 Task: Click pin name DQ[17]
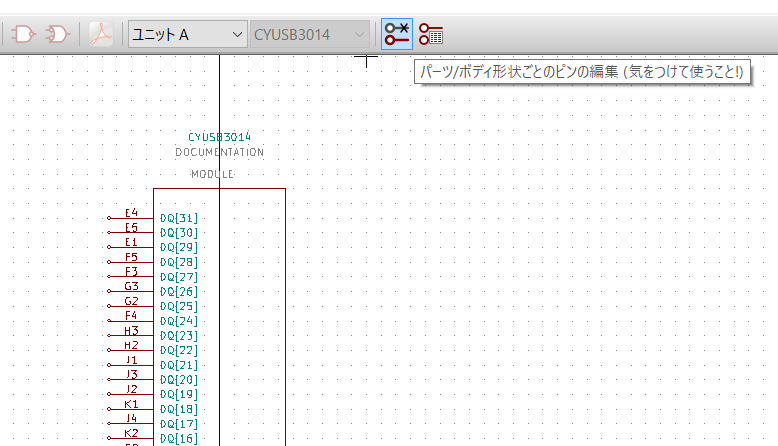pos(179,424)
